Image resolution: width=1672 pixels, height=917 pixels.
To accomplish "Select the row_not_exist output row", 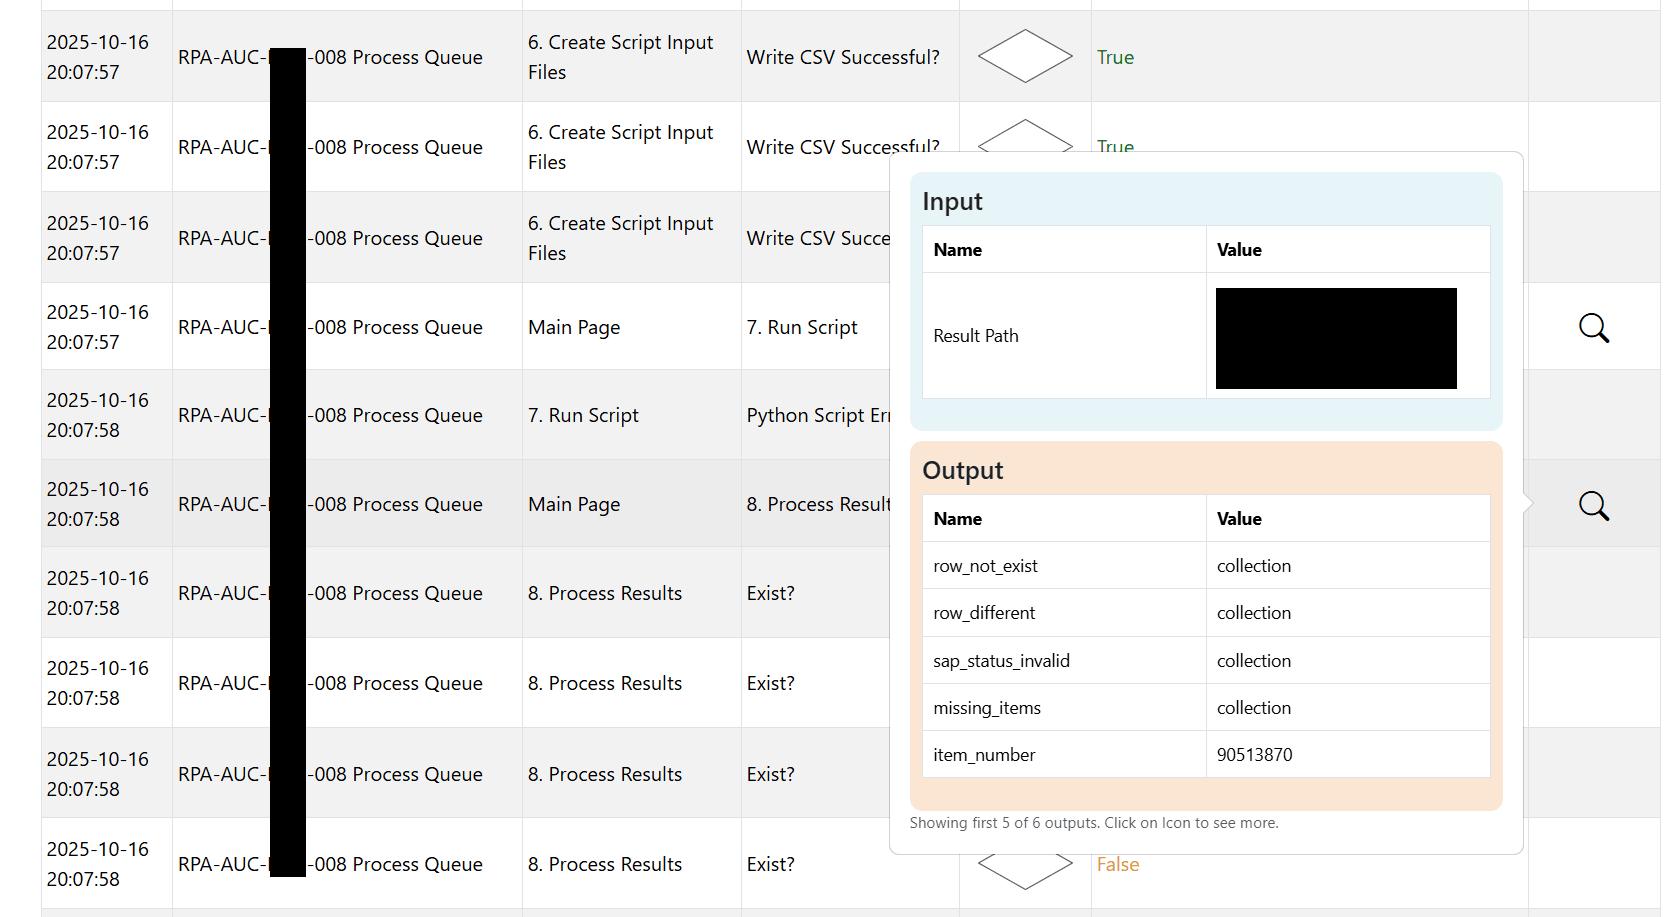I will click(x=985, y=566).
